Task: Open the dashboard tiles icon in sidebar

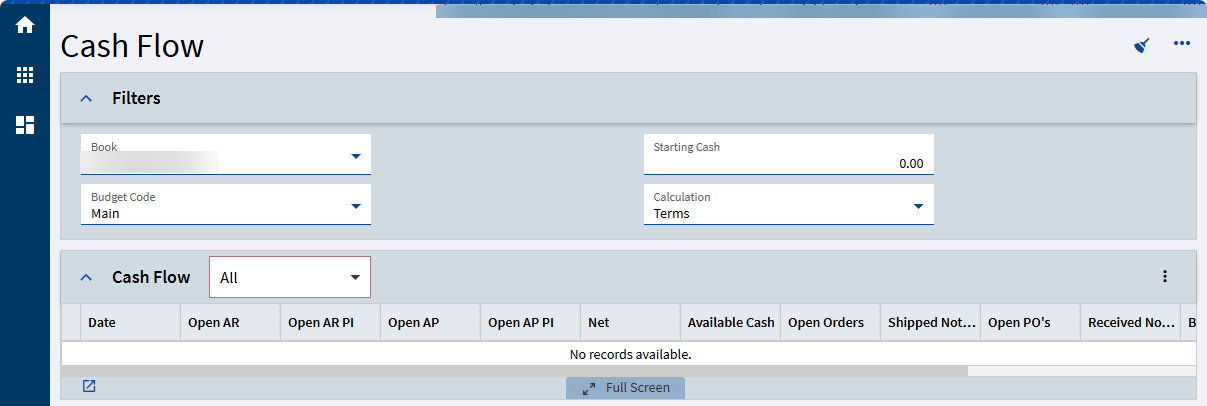Action: pos(25,125)
